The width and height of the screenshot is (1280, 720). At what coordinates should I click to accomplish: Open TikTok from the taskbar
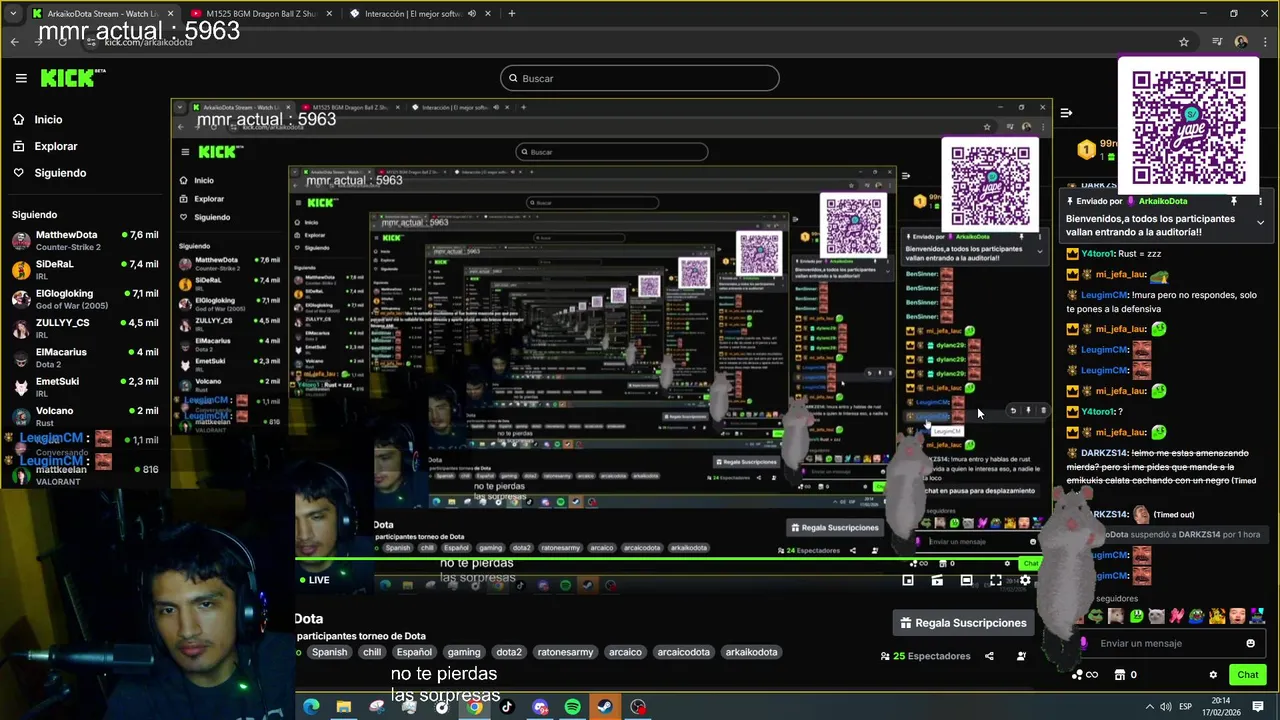click(507, 707)
